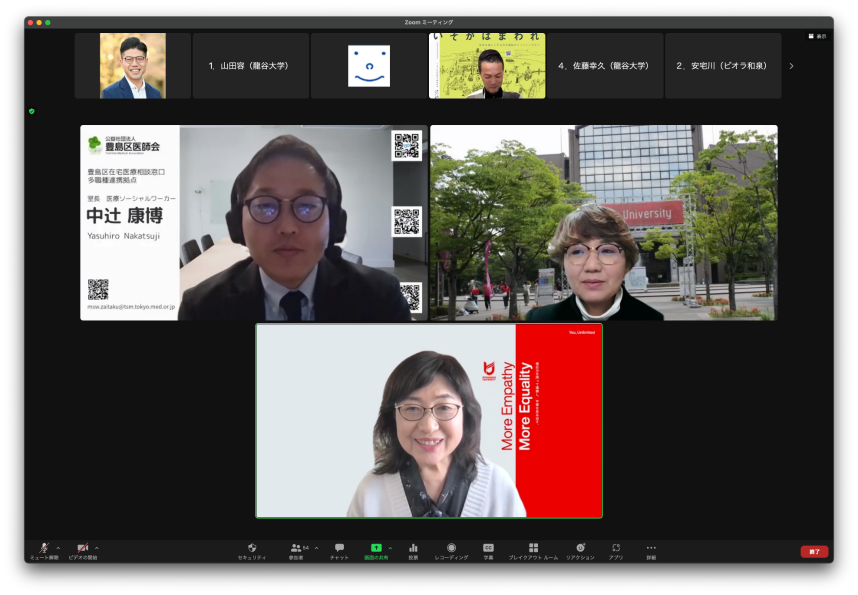Open the More (詳細) menu
The height and width of the screenshot is (595, 858).
click(x=651, y=549)
